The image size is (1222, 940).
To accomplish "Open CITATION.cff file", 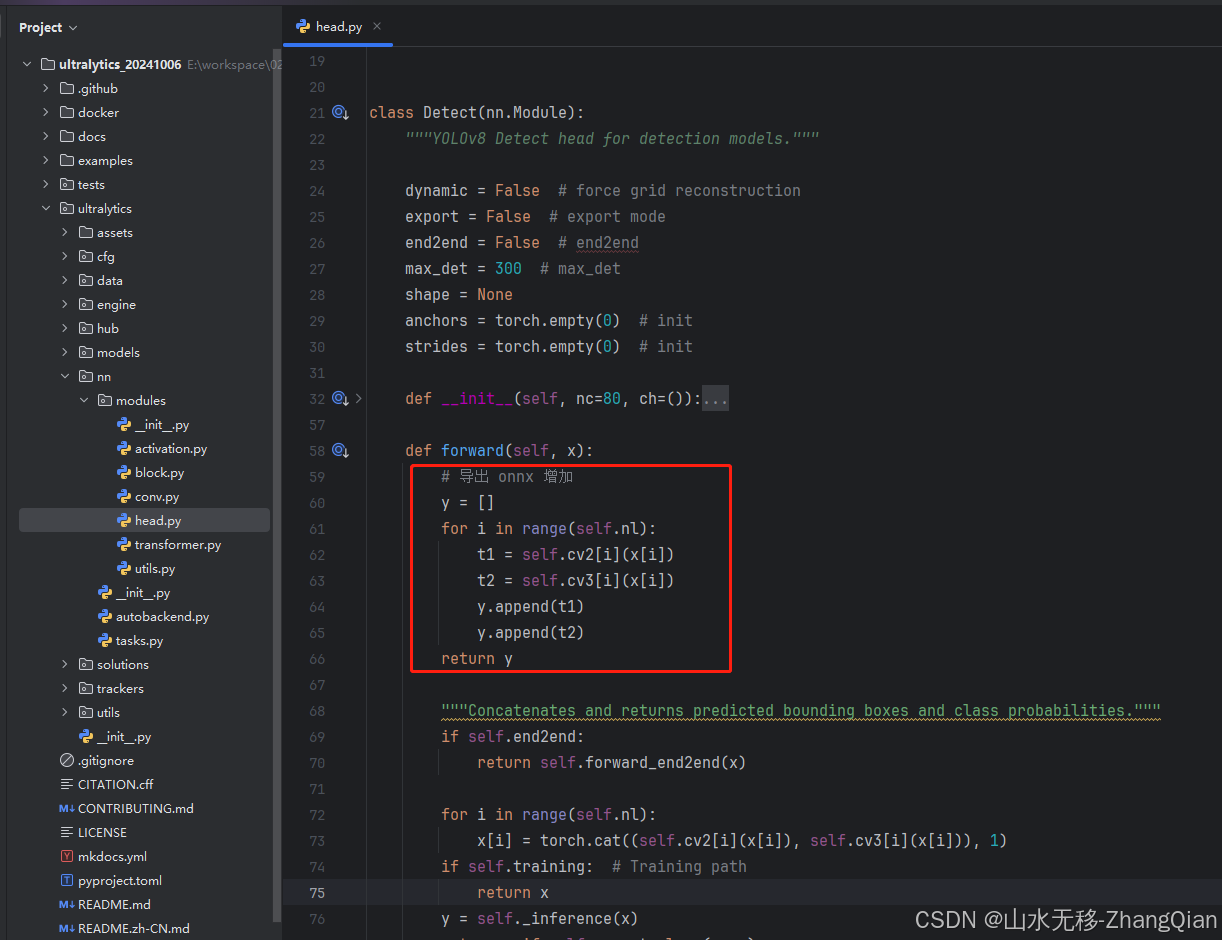I will [115, 784].
